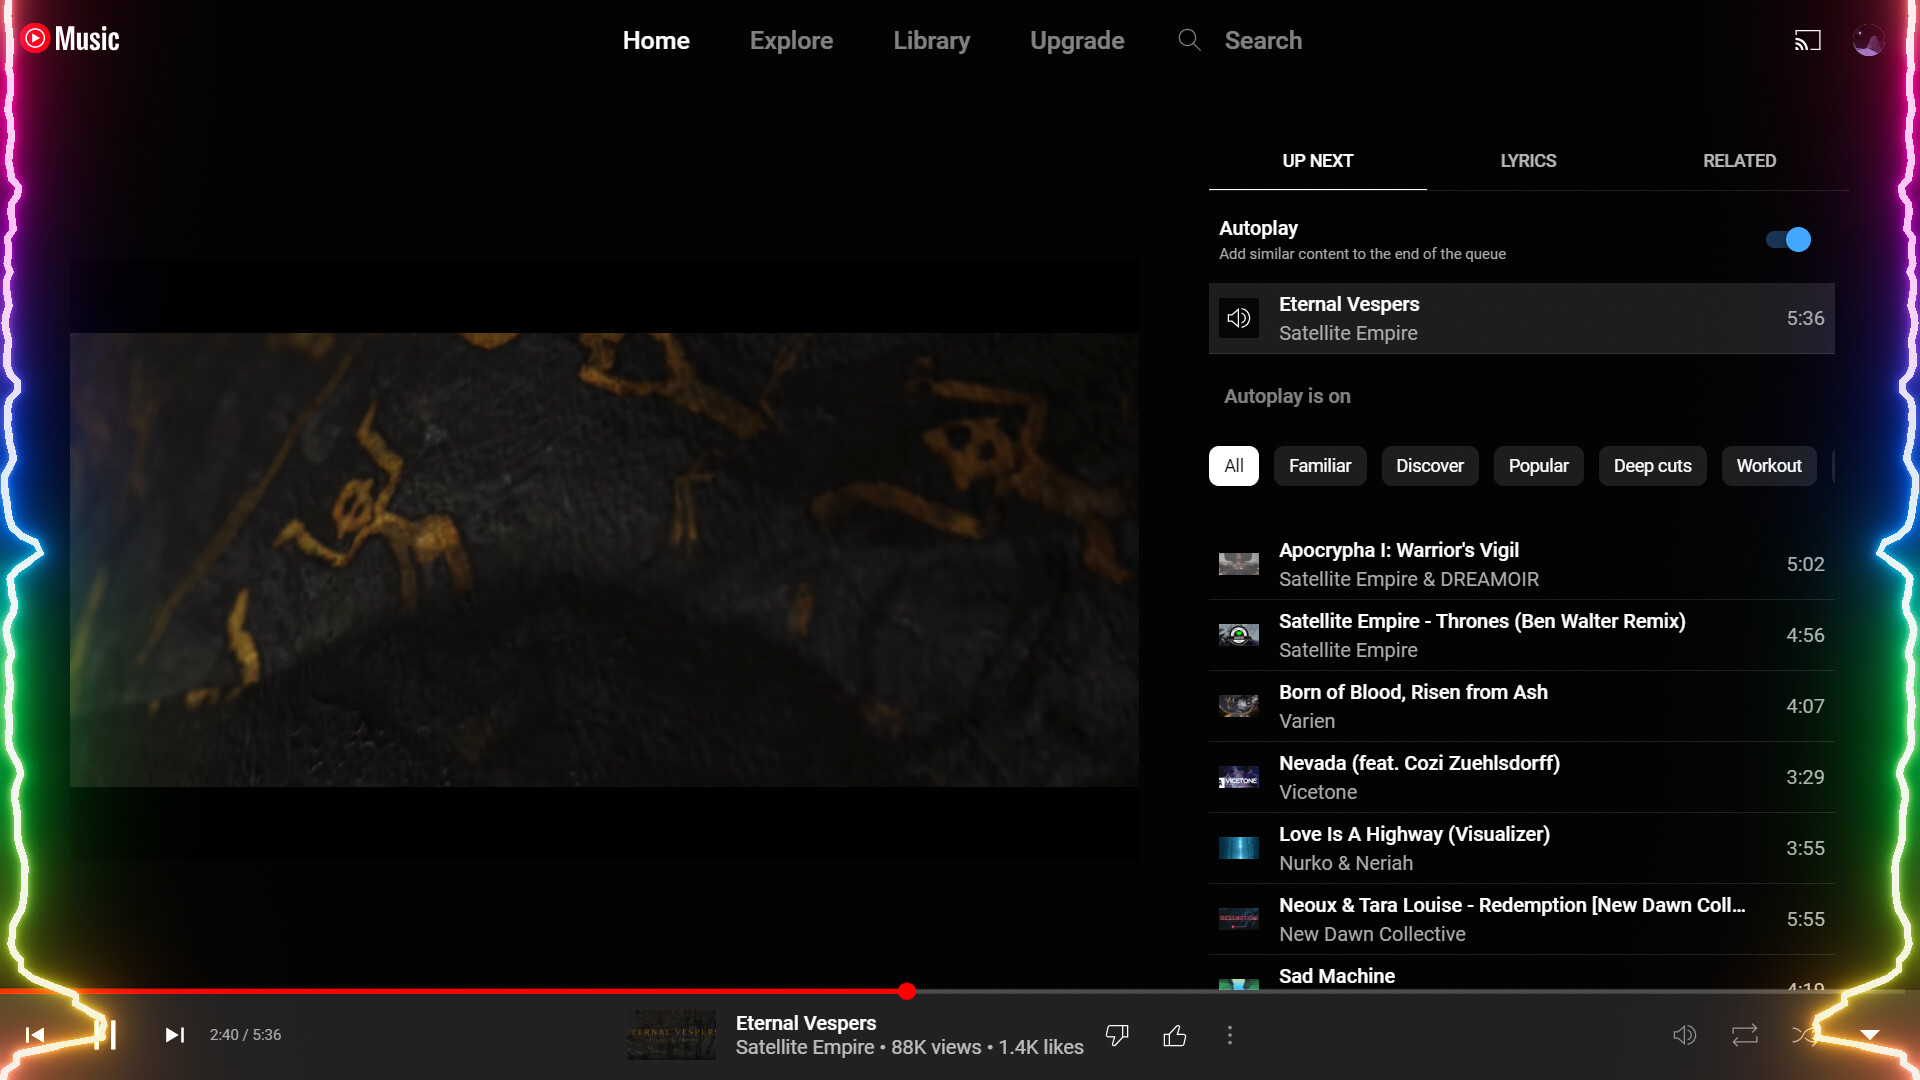Enable repeat for the queue

pyautogui.click(x=1744, y=1035)
